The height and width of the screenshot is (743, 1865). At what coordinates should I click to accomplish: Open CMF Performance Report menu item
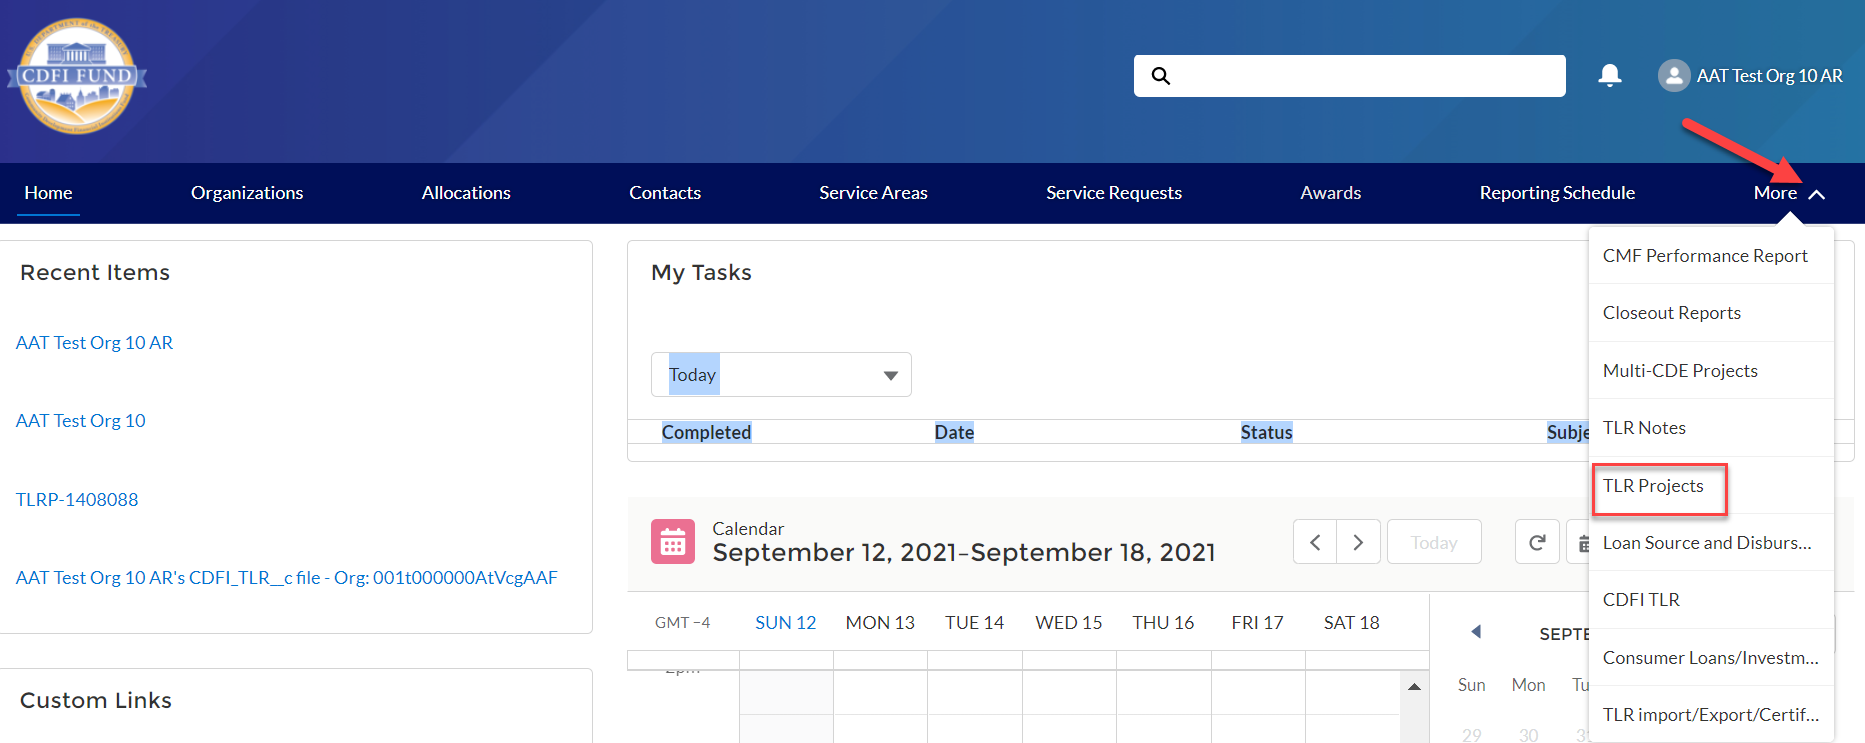(x=1705, y=256)
